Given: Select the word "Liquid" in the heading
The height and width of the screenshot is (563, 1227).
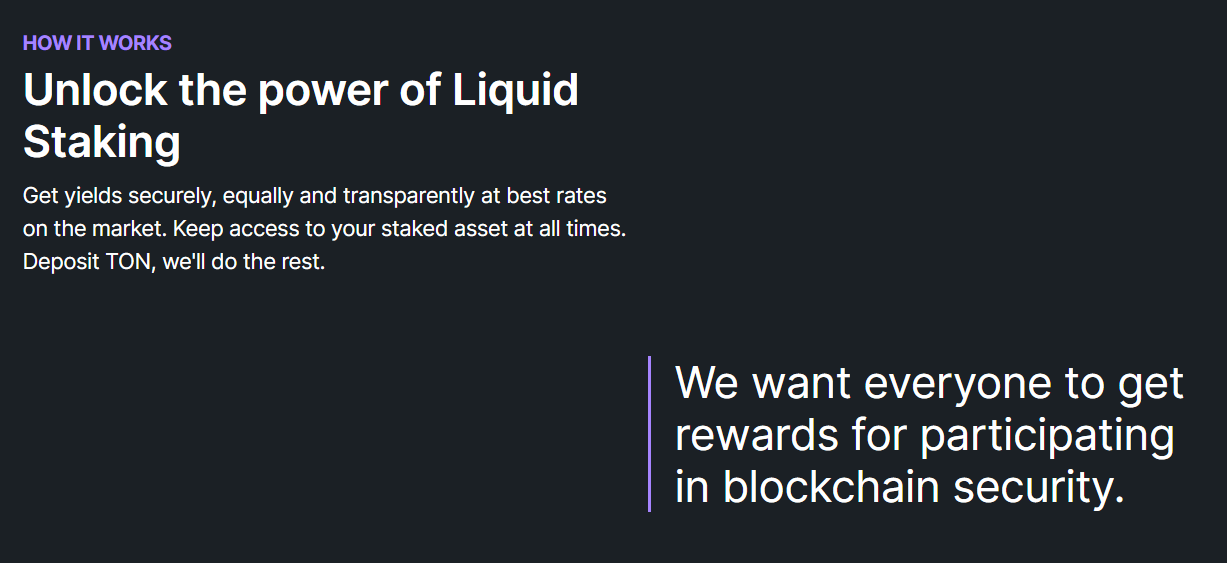Looking at the screenshot, I should point(515,91).
